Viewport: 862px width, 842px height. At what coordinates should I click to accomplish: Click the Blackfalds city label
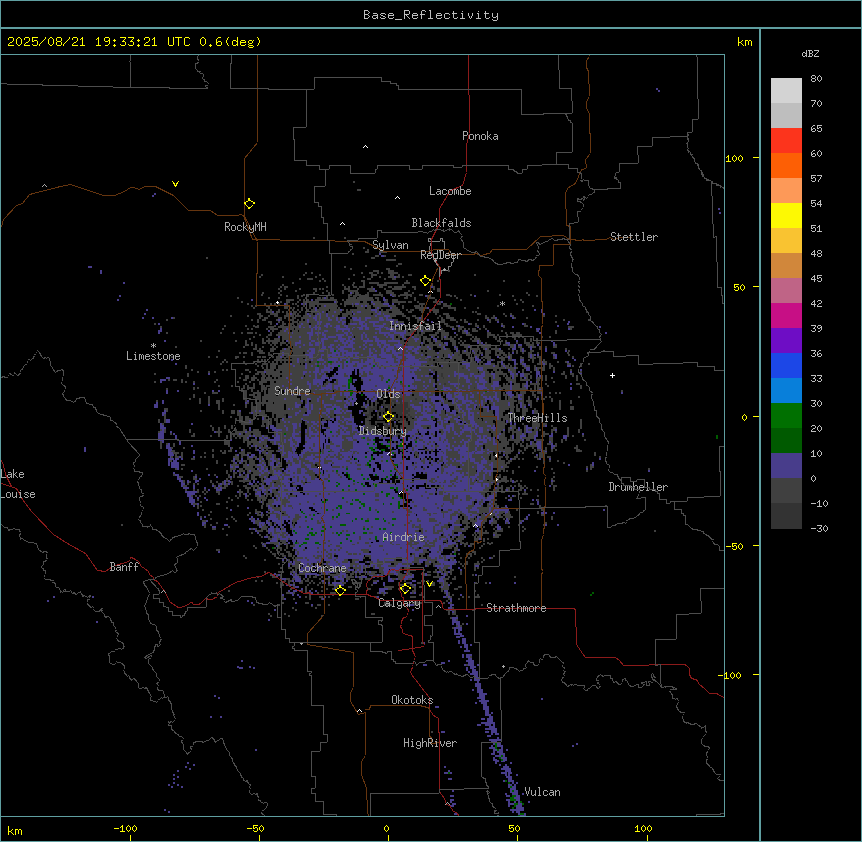coord(441,223)
